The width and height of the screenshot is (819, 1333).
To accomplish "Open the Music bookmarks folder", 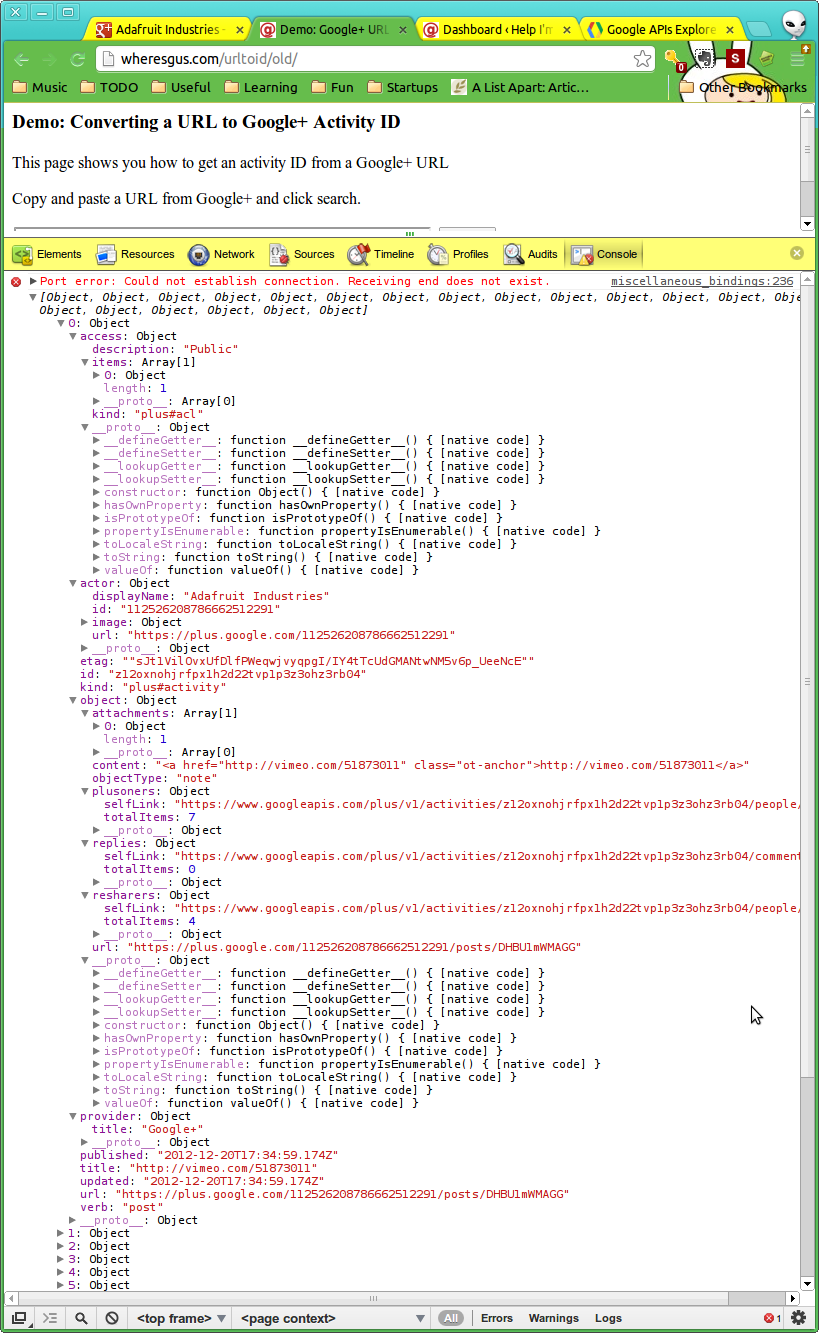I will 40,87.
